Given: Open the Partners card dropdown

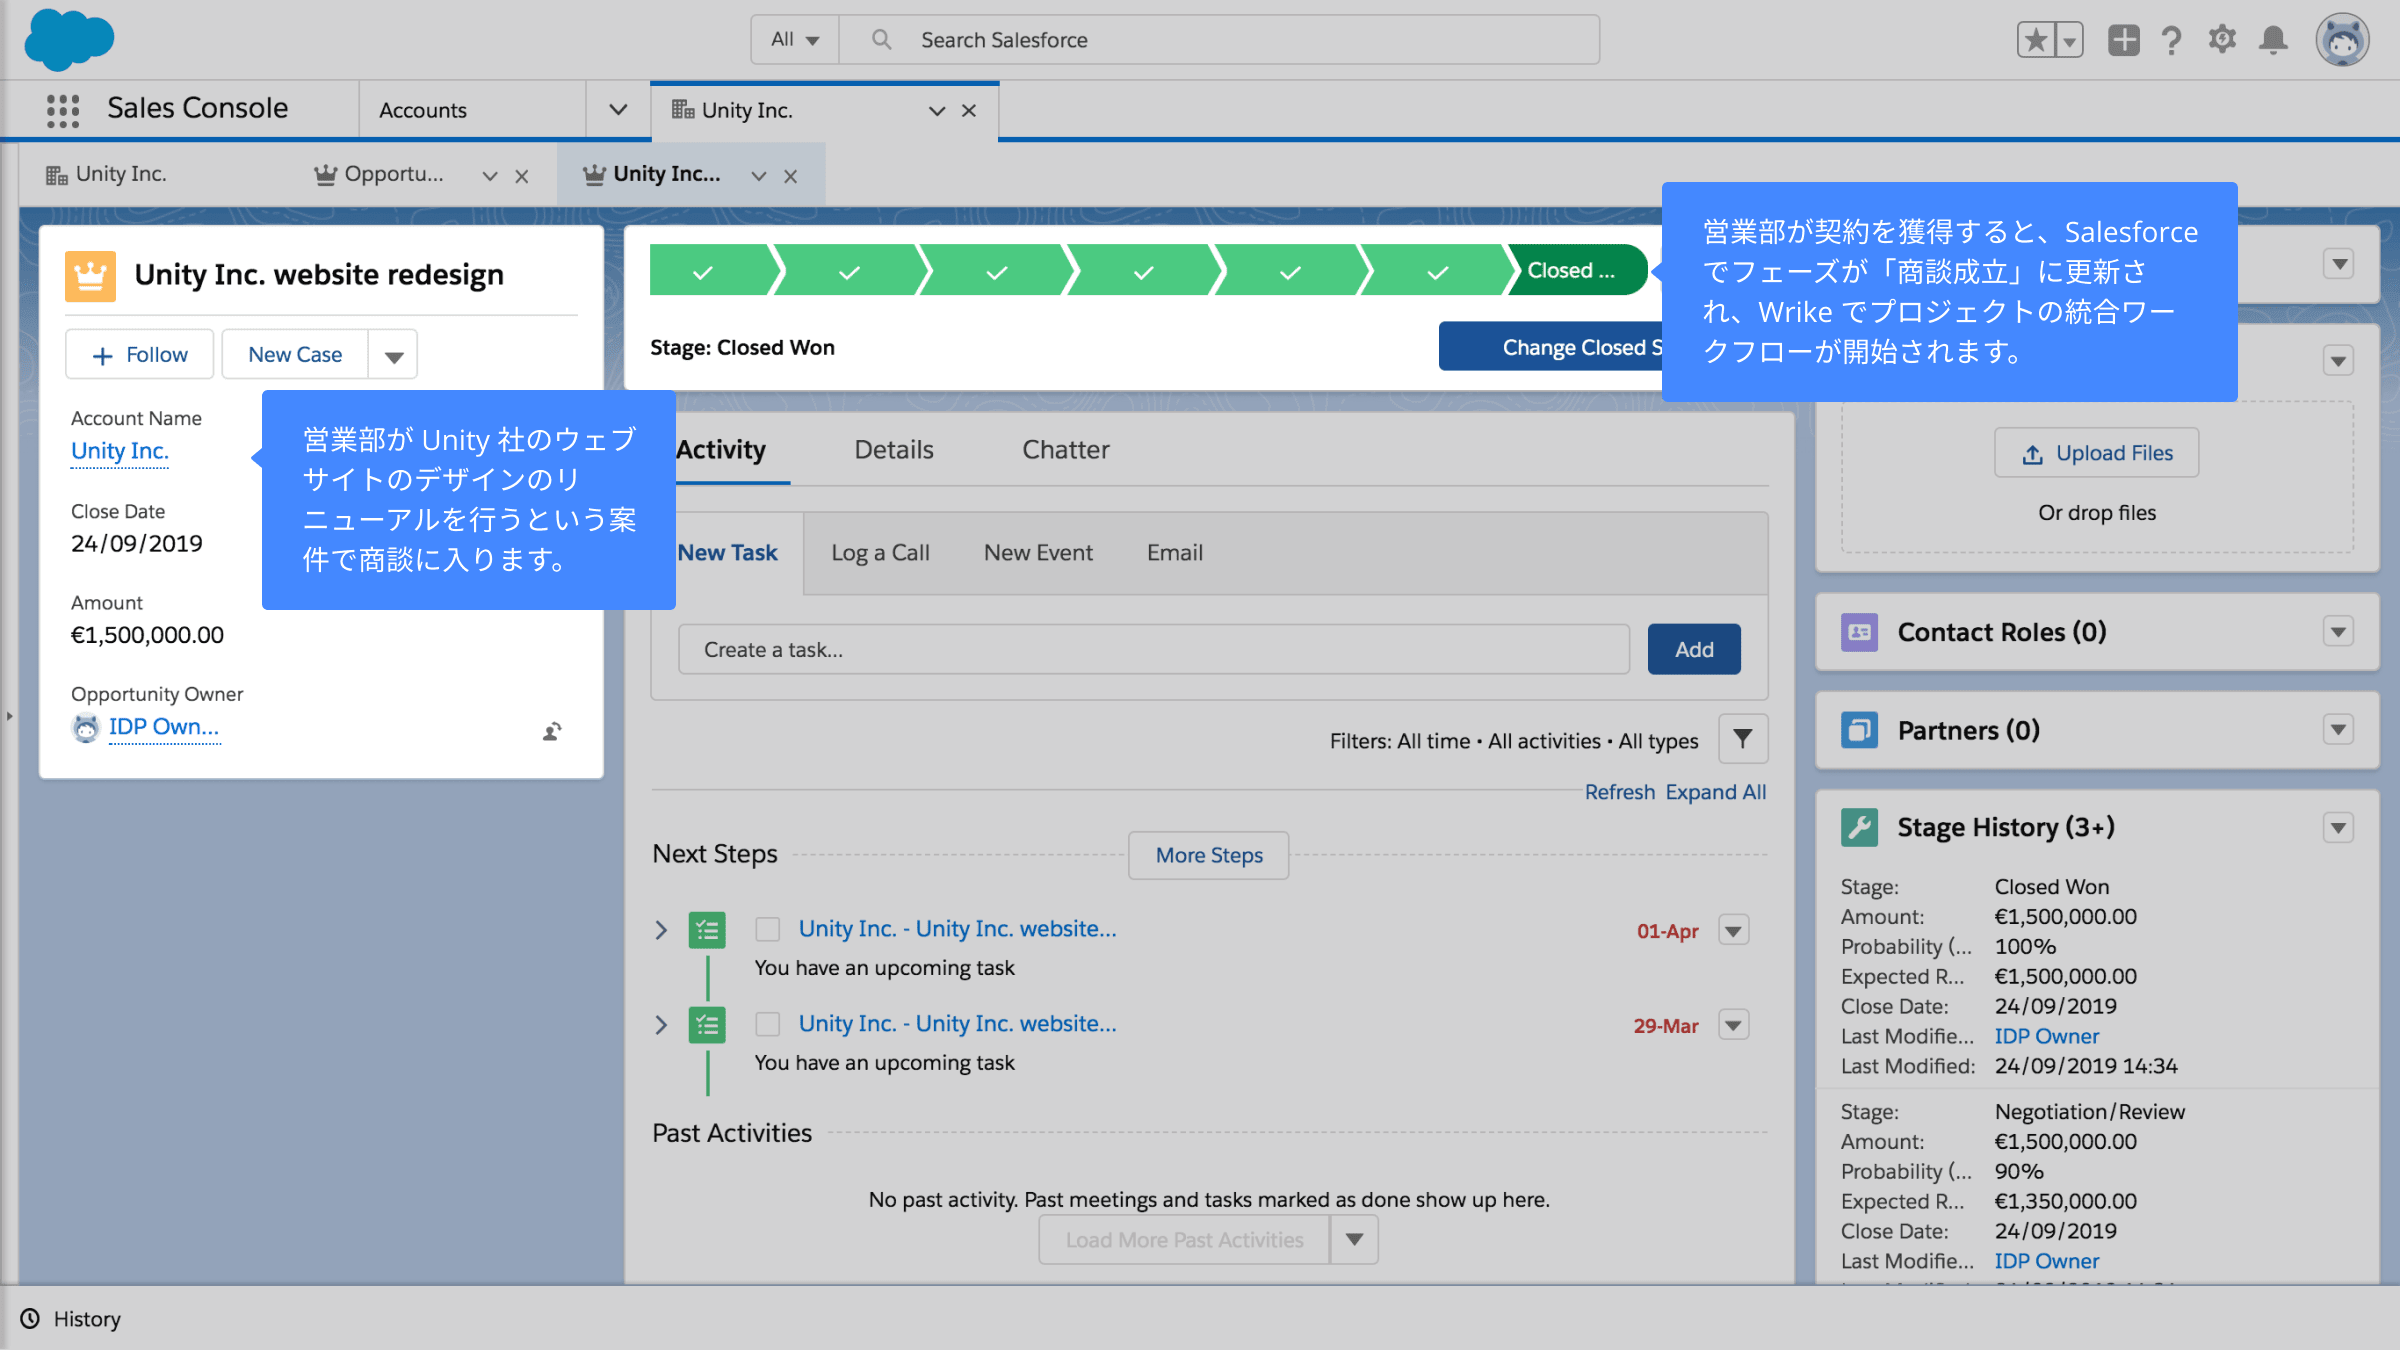Looking at the screenshot, I should click(x=2338, y=730).
